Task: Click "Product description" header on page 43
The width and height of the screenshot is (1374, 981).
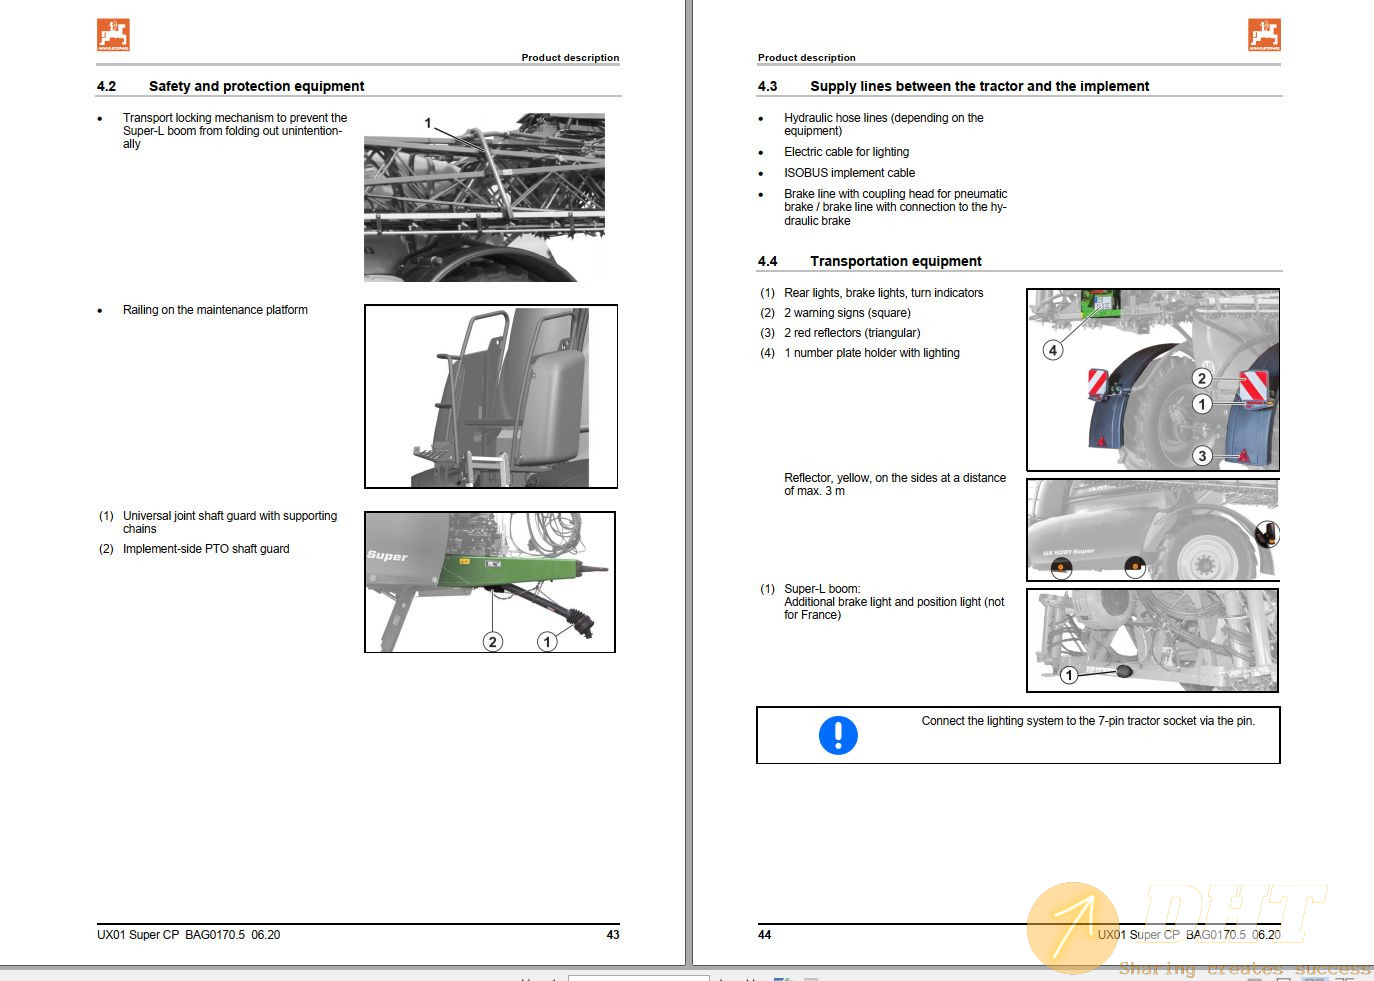Action: 570,58
